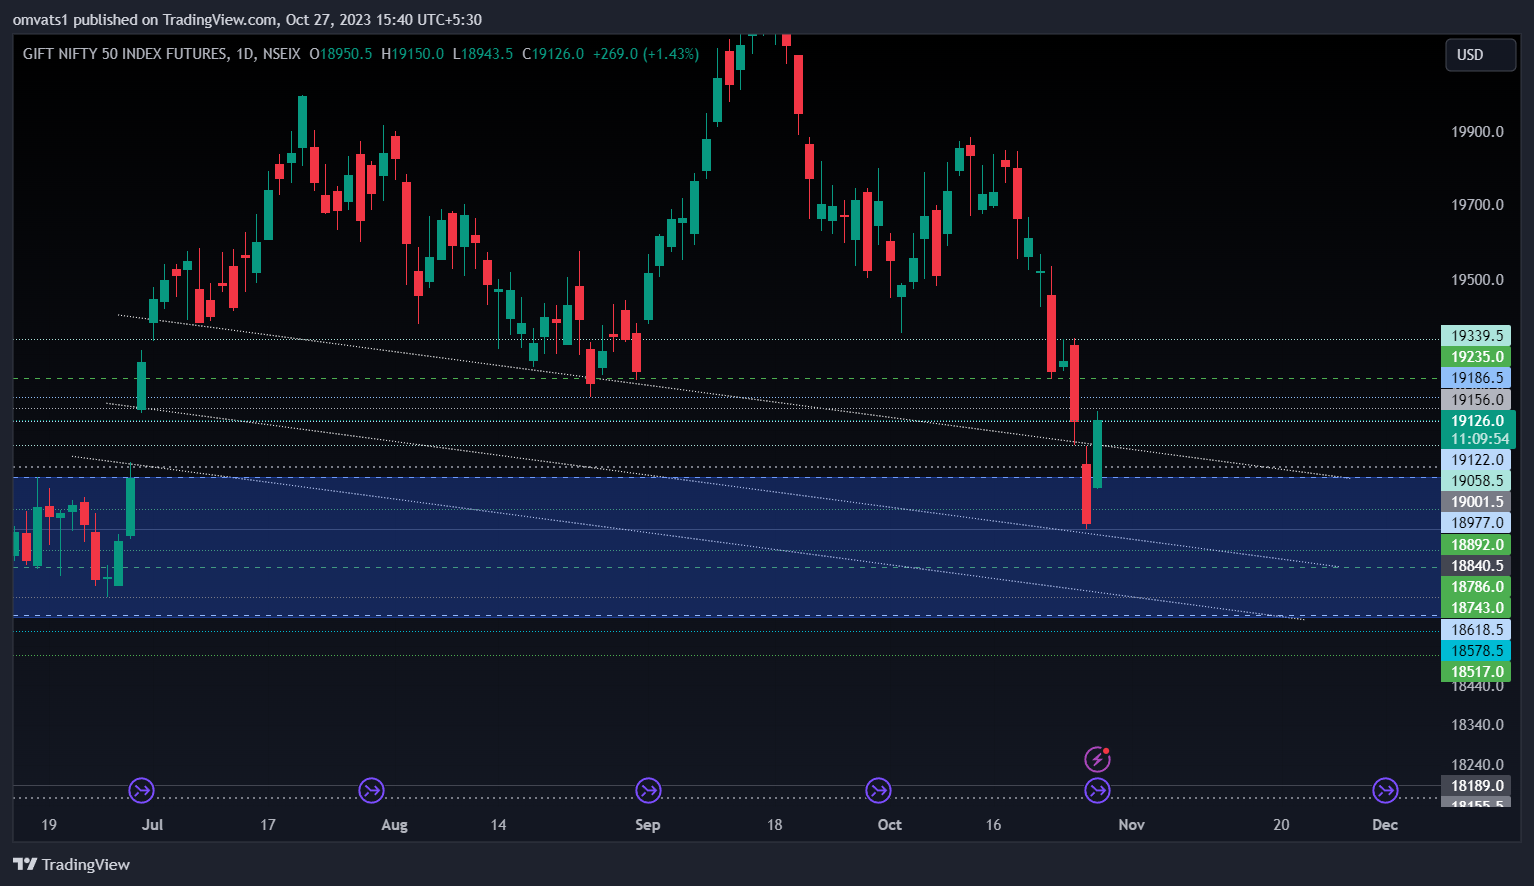Open the purple event marker above Jul
Image resolution: width=1534 pixels, height=886 pixels.
(x=142, y=791)
